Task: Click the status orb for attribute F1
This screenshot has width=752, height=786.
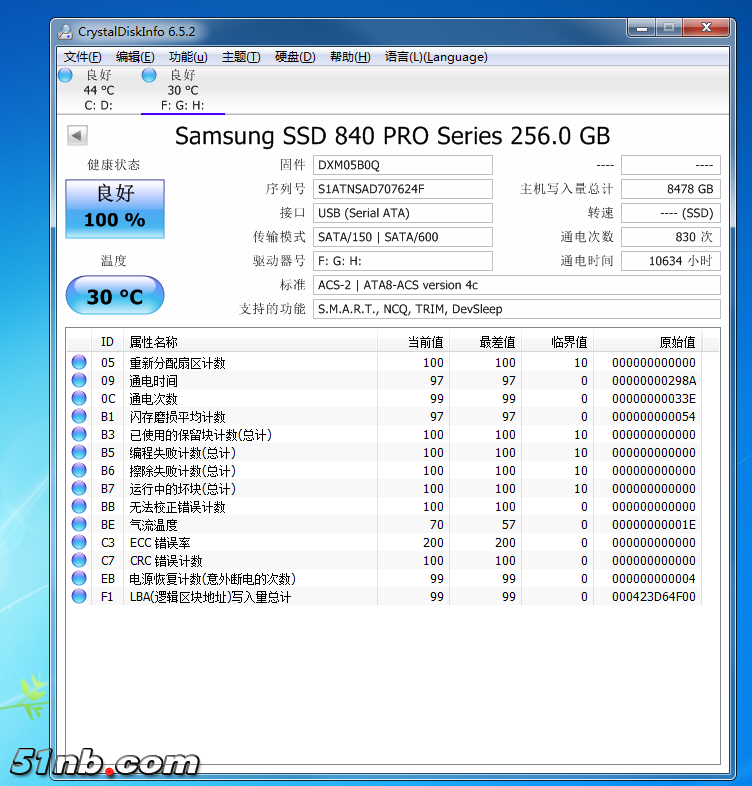Action: click(79, 597)
